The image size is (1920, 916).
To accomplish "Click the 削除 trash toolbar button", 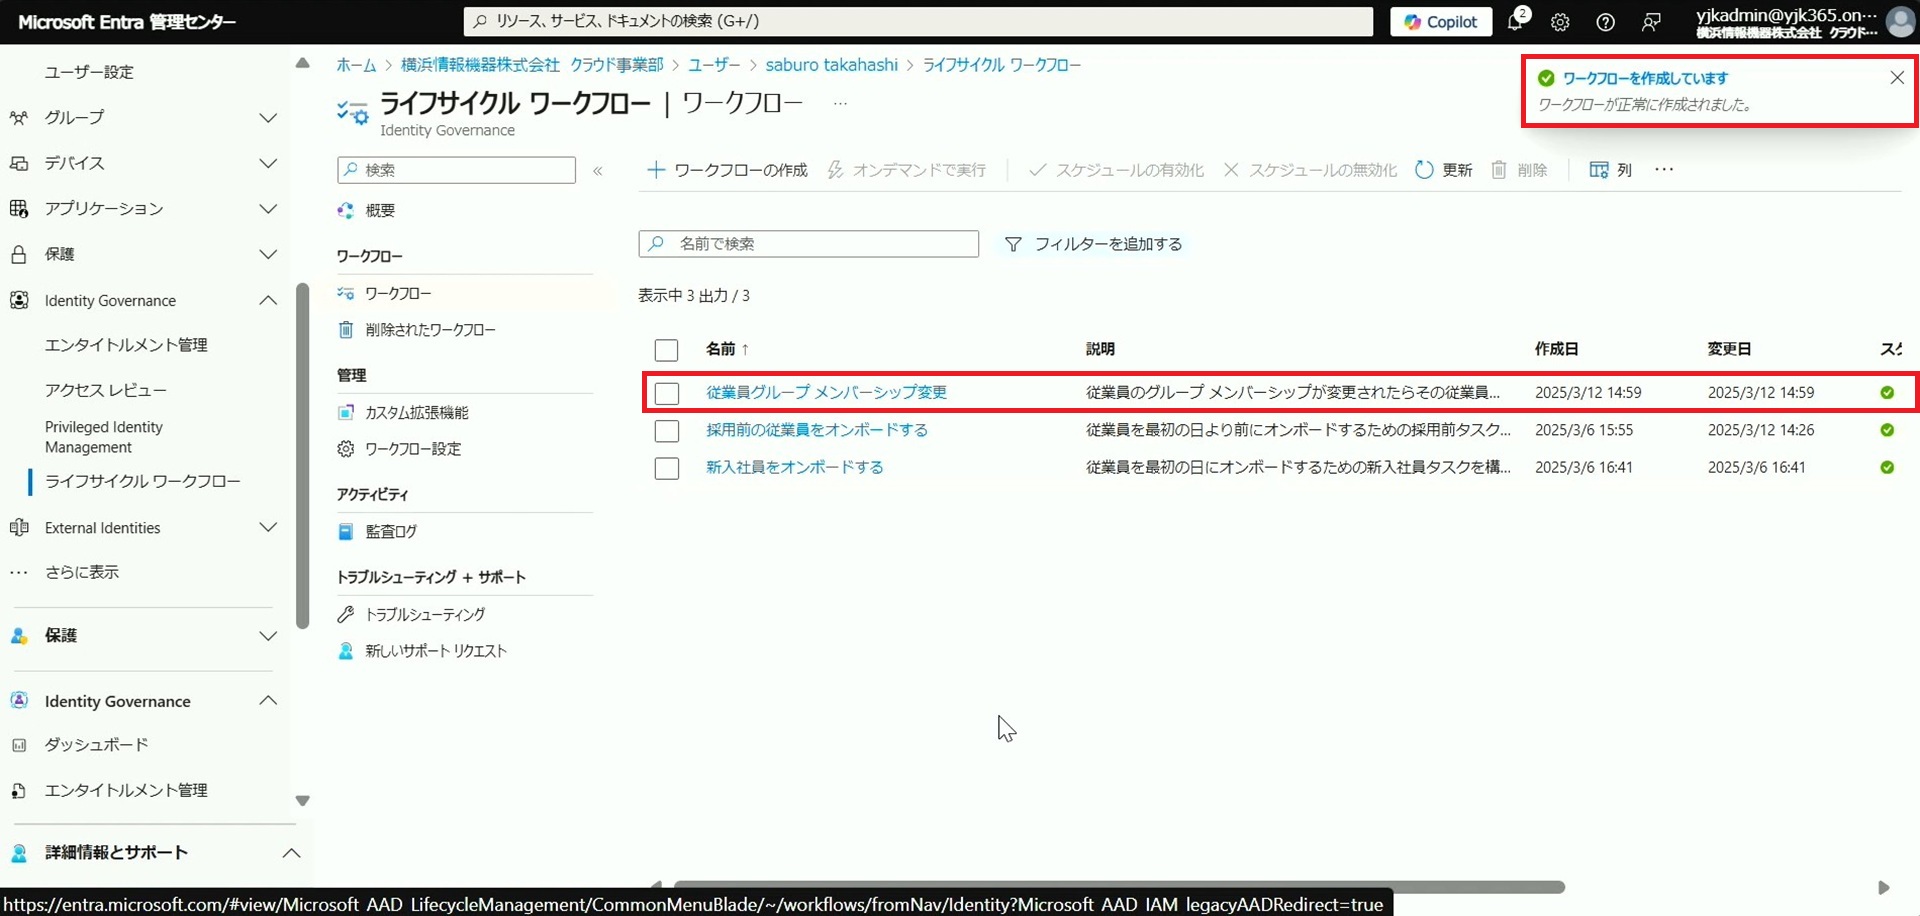I will pos(1519,170).
